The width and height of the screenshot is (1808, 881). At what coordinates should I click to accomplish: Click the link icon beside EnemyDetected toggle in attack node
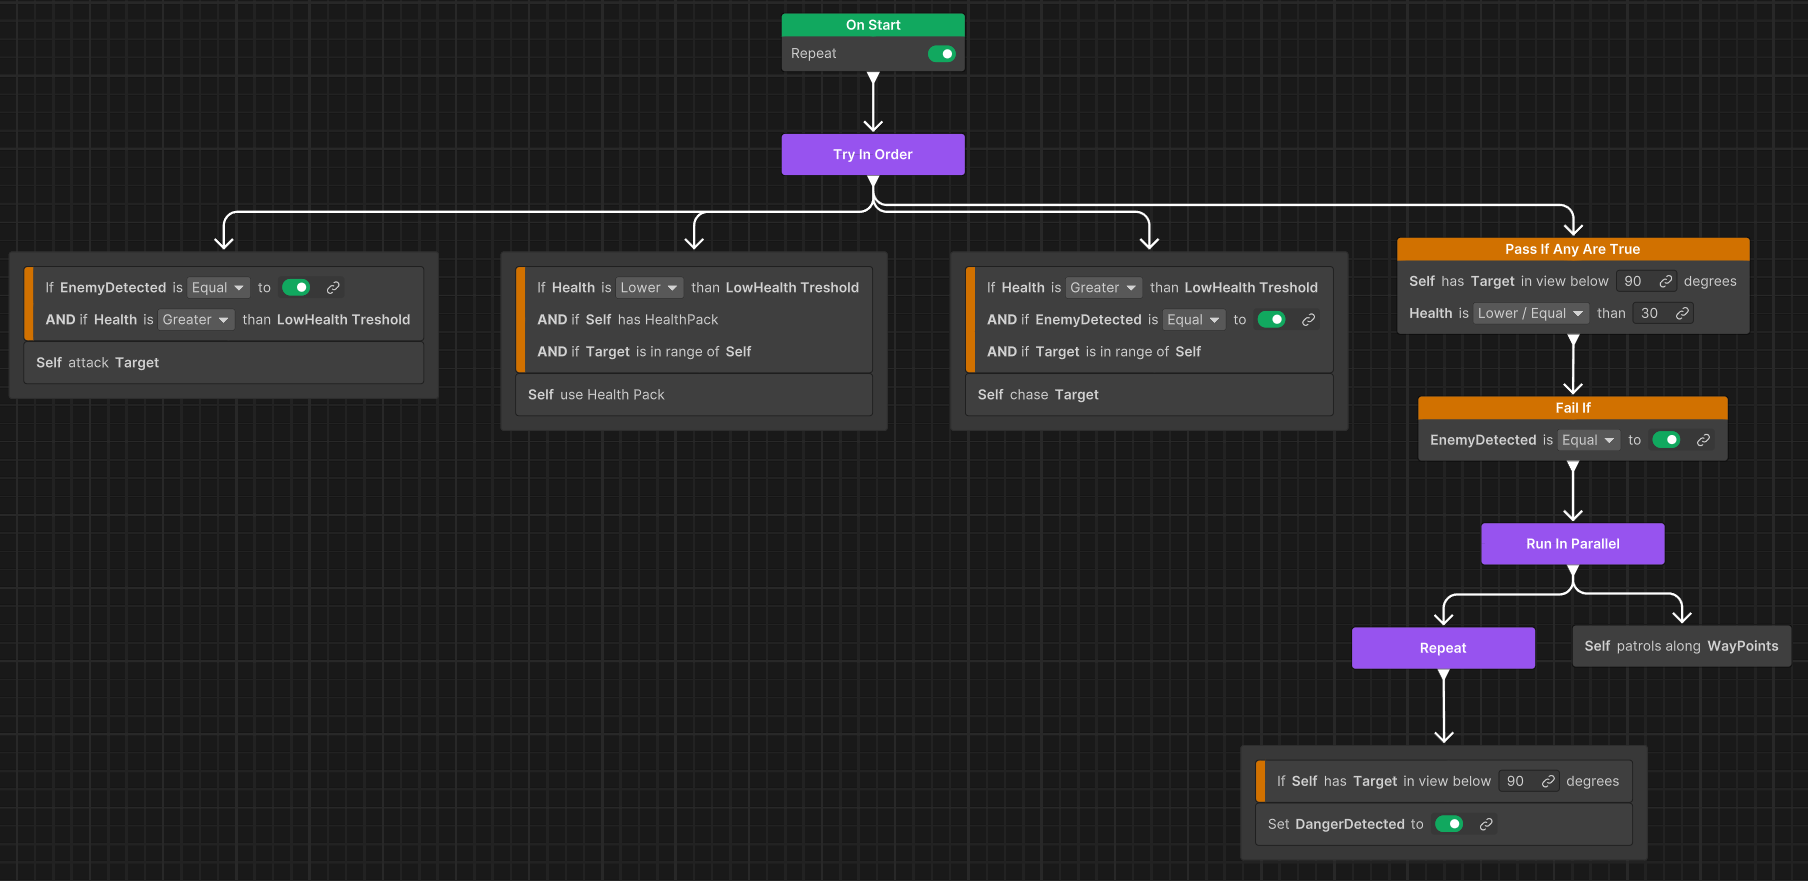tap(333, 288)
